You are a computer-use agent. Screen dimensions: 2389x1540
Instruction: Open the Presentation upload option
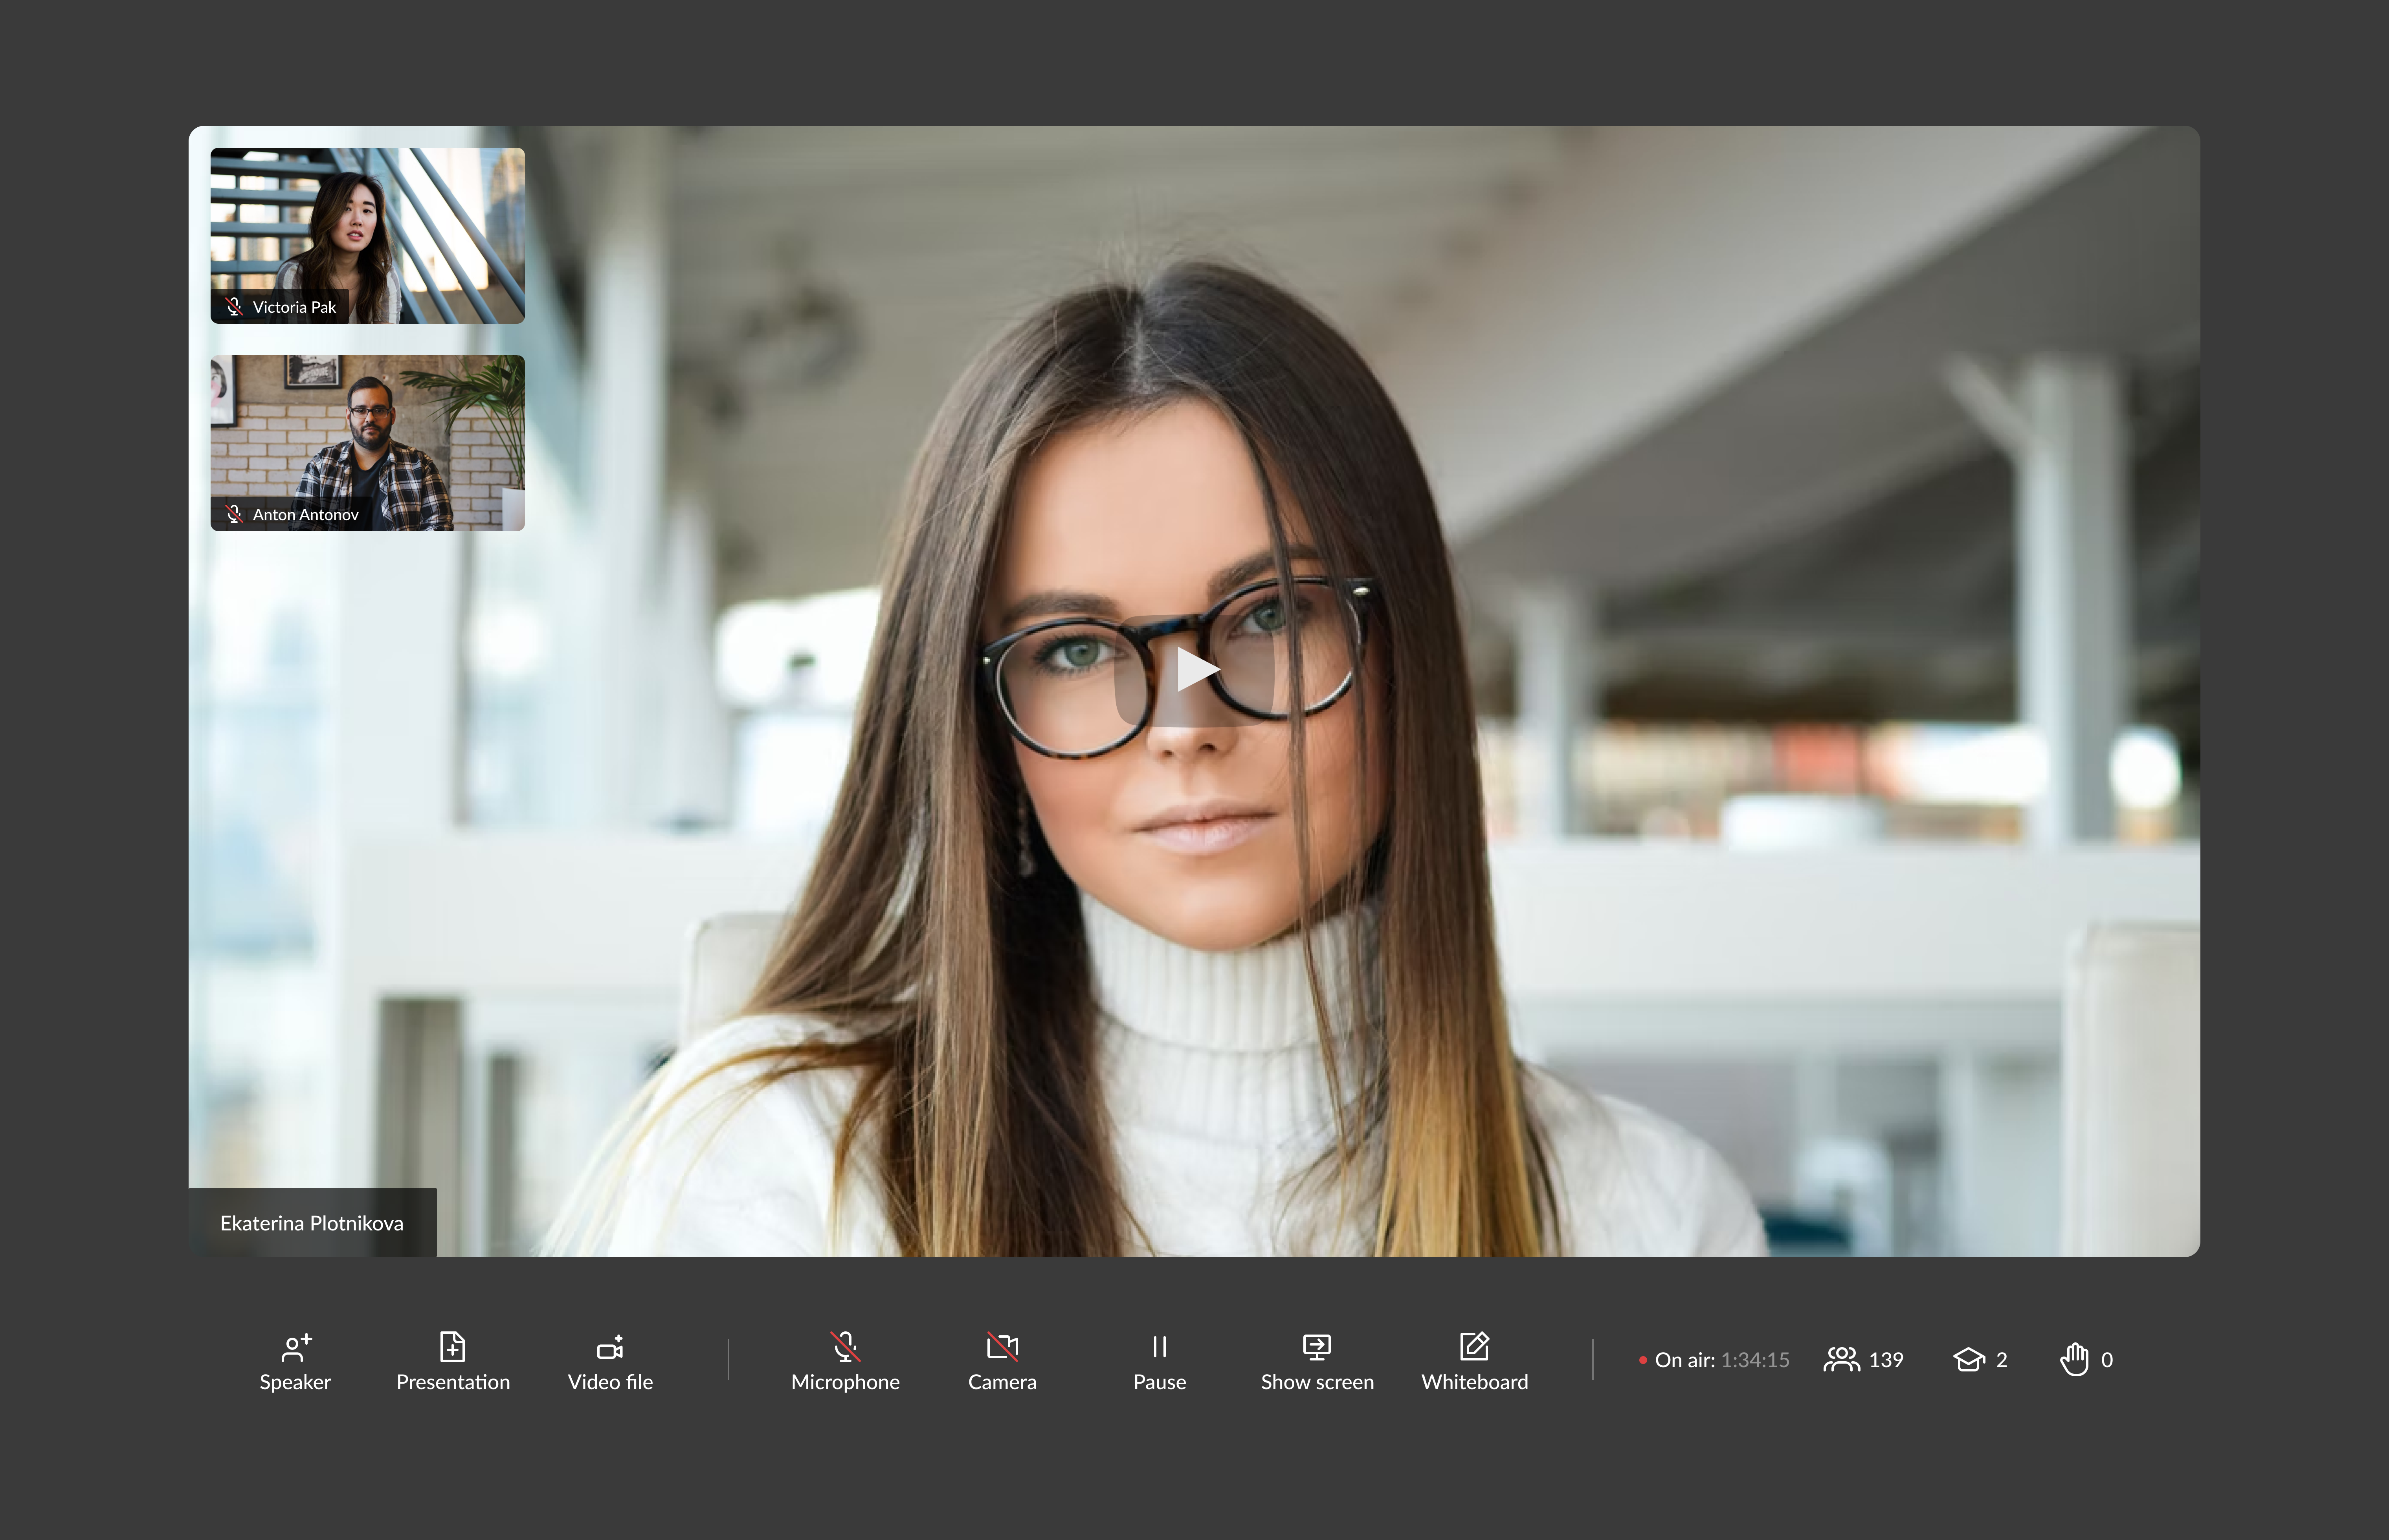(453, 1361)
